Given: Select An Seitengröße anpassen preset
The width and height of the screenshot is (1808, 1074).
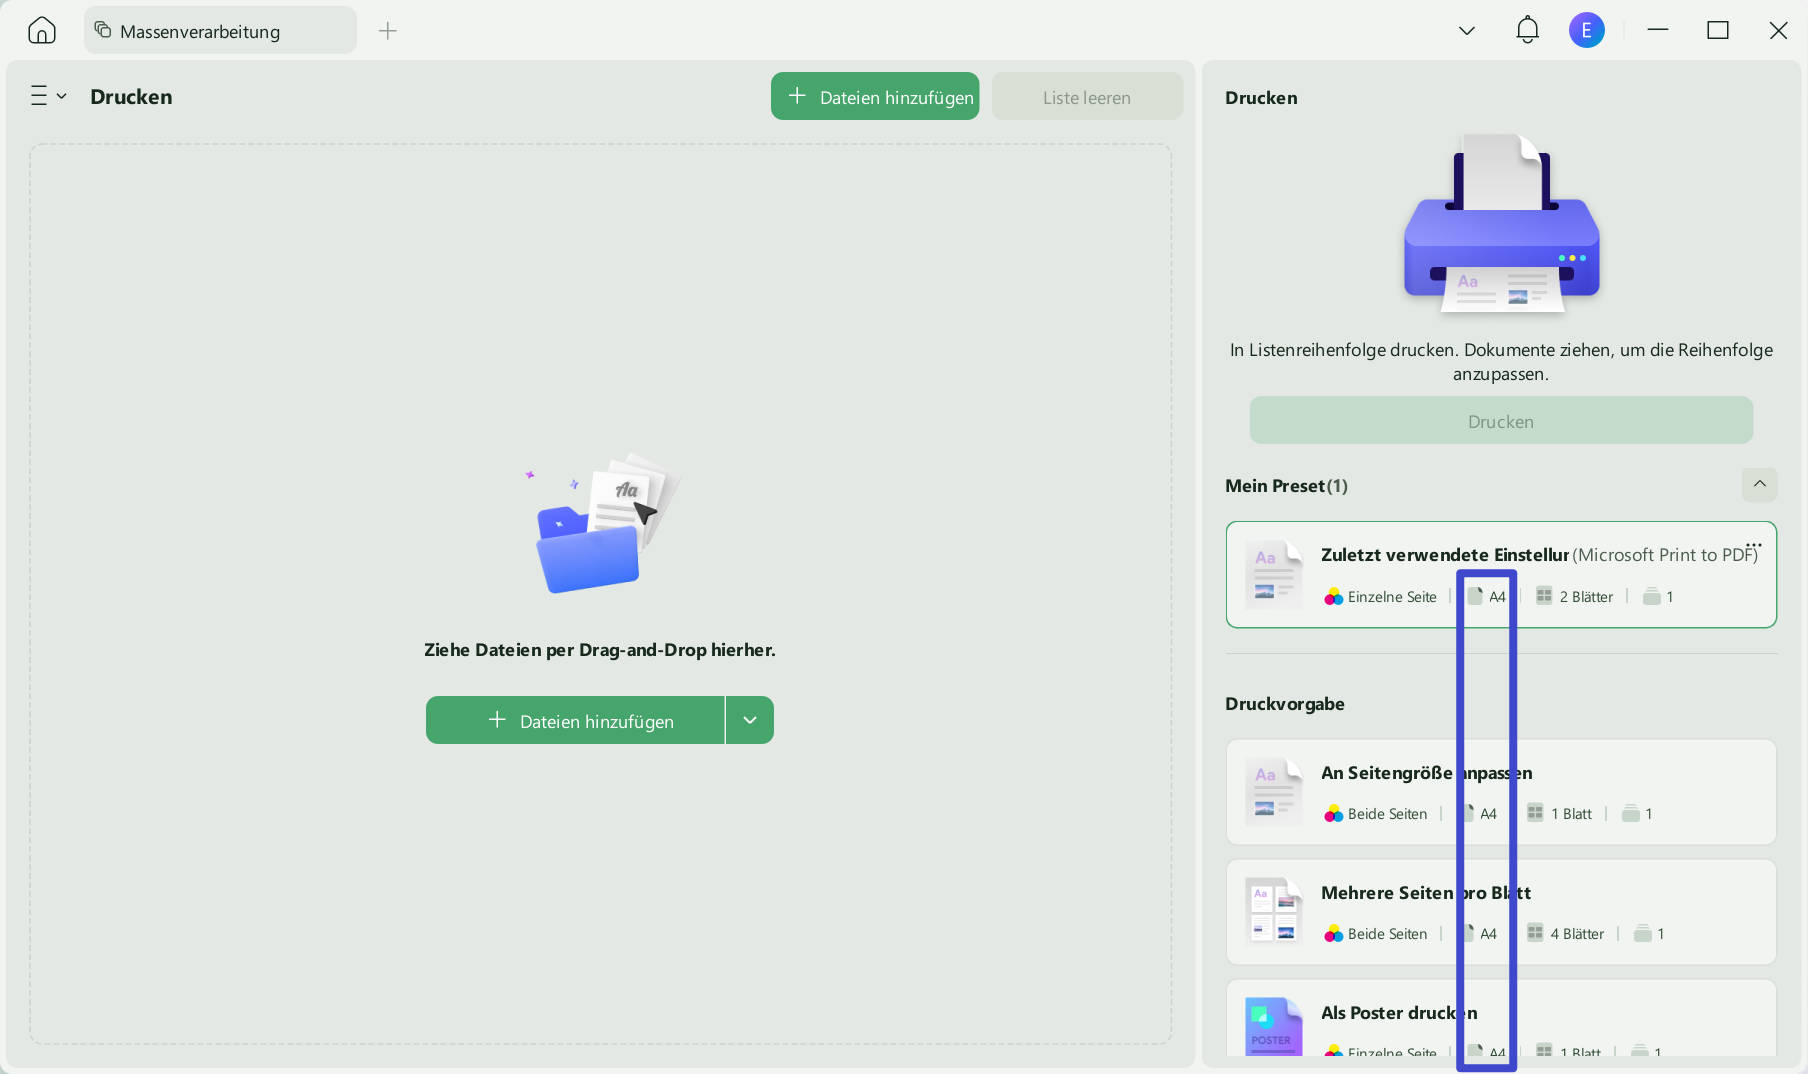Looking at the screenshot, I should [x=1501, y=792].
